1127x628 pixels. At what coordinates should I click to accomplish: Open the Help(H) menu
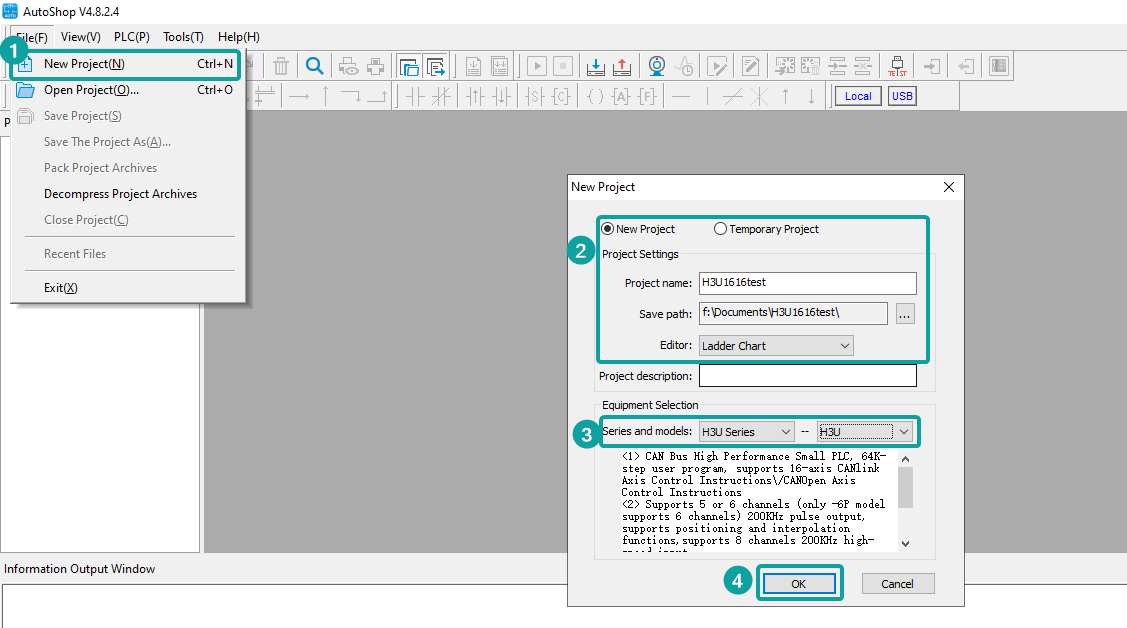click(239, 37)
